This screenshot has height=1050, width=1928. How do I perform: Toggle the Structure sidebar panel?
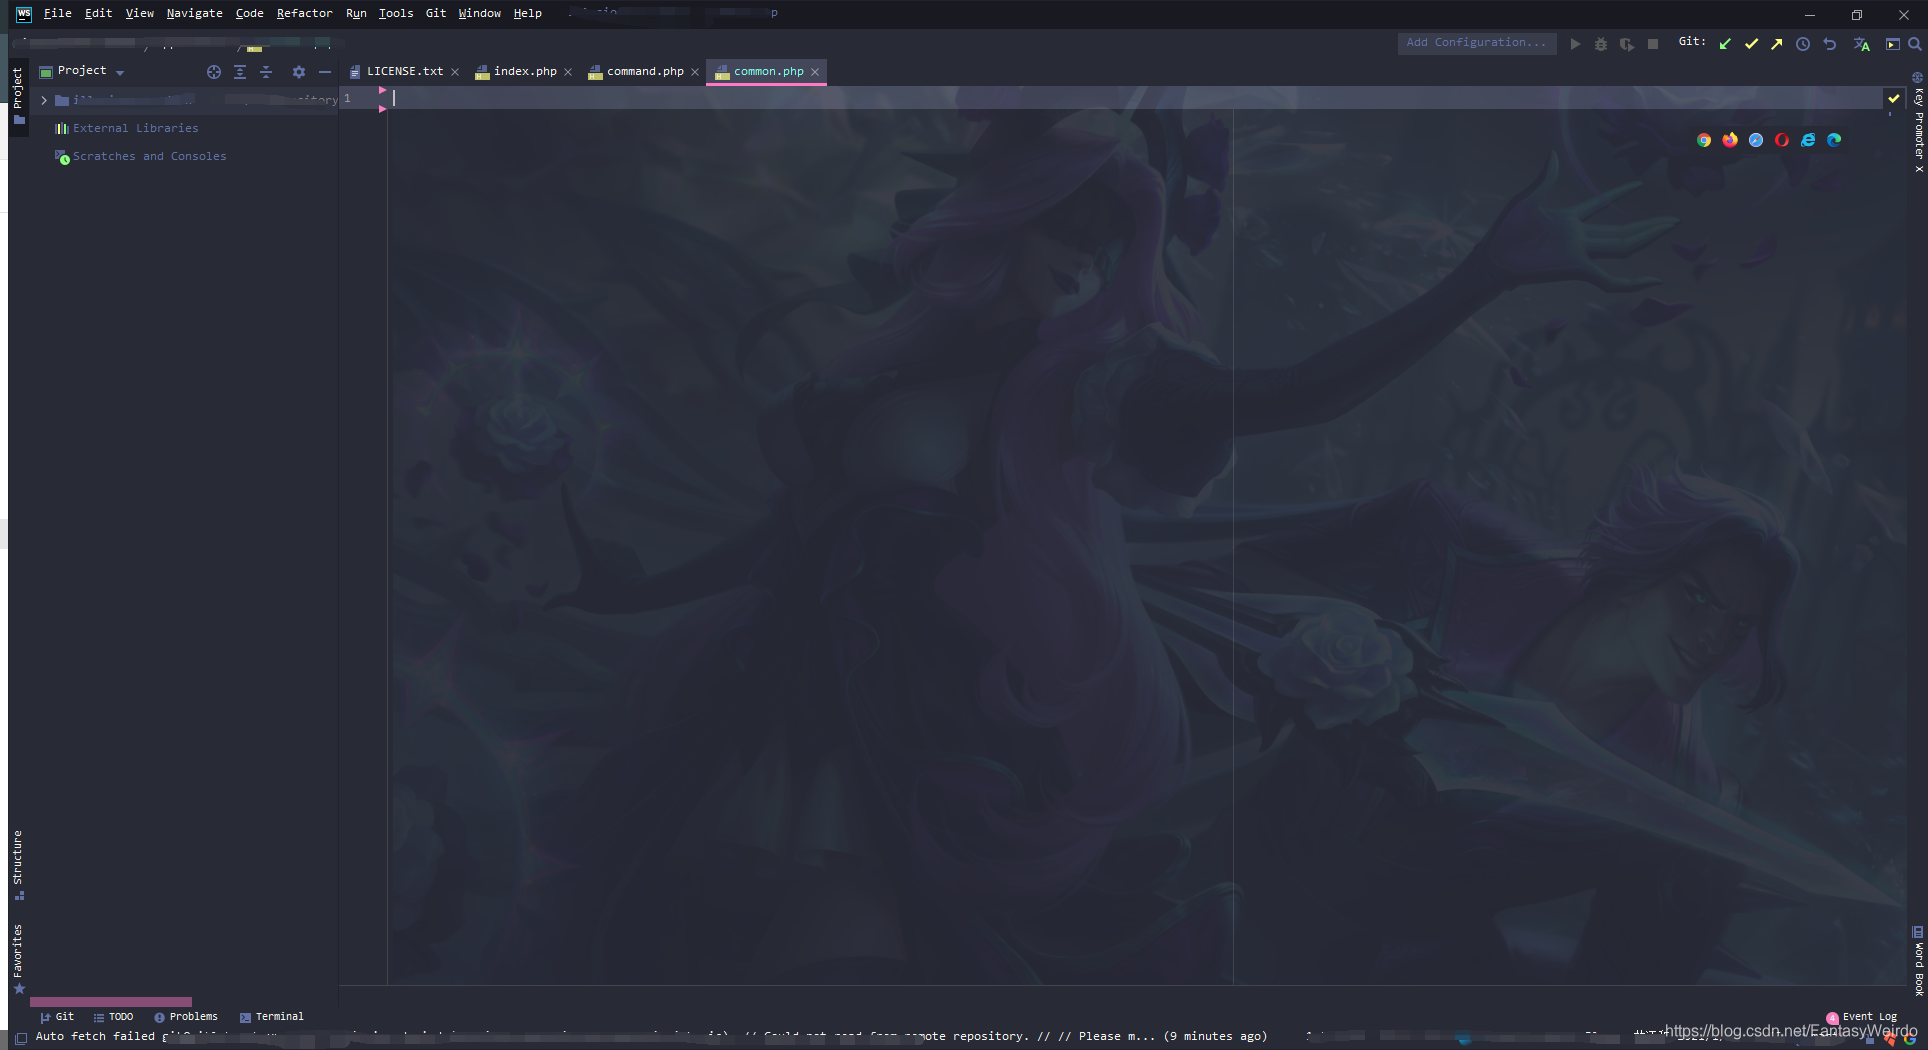[x=18, y=865]
